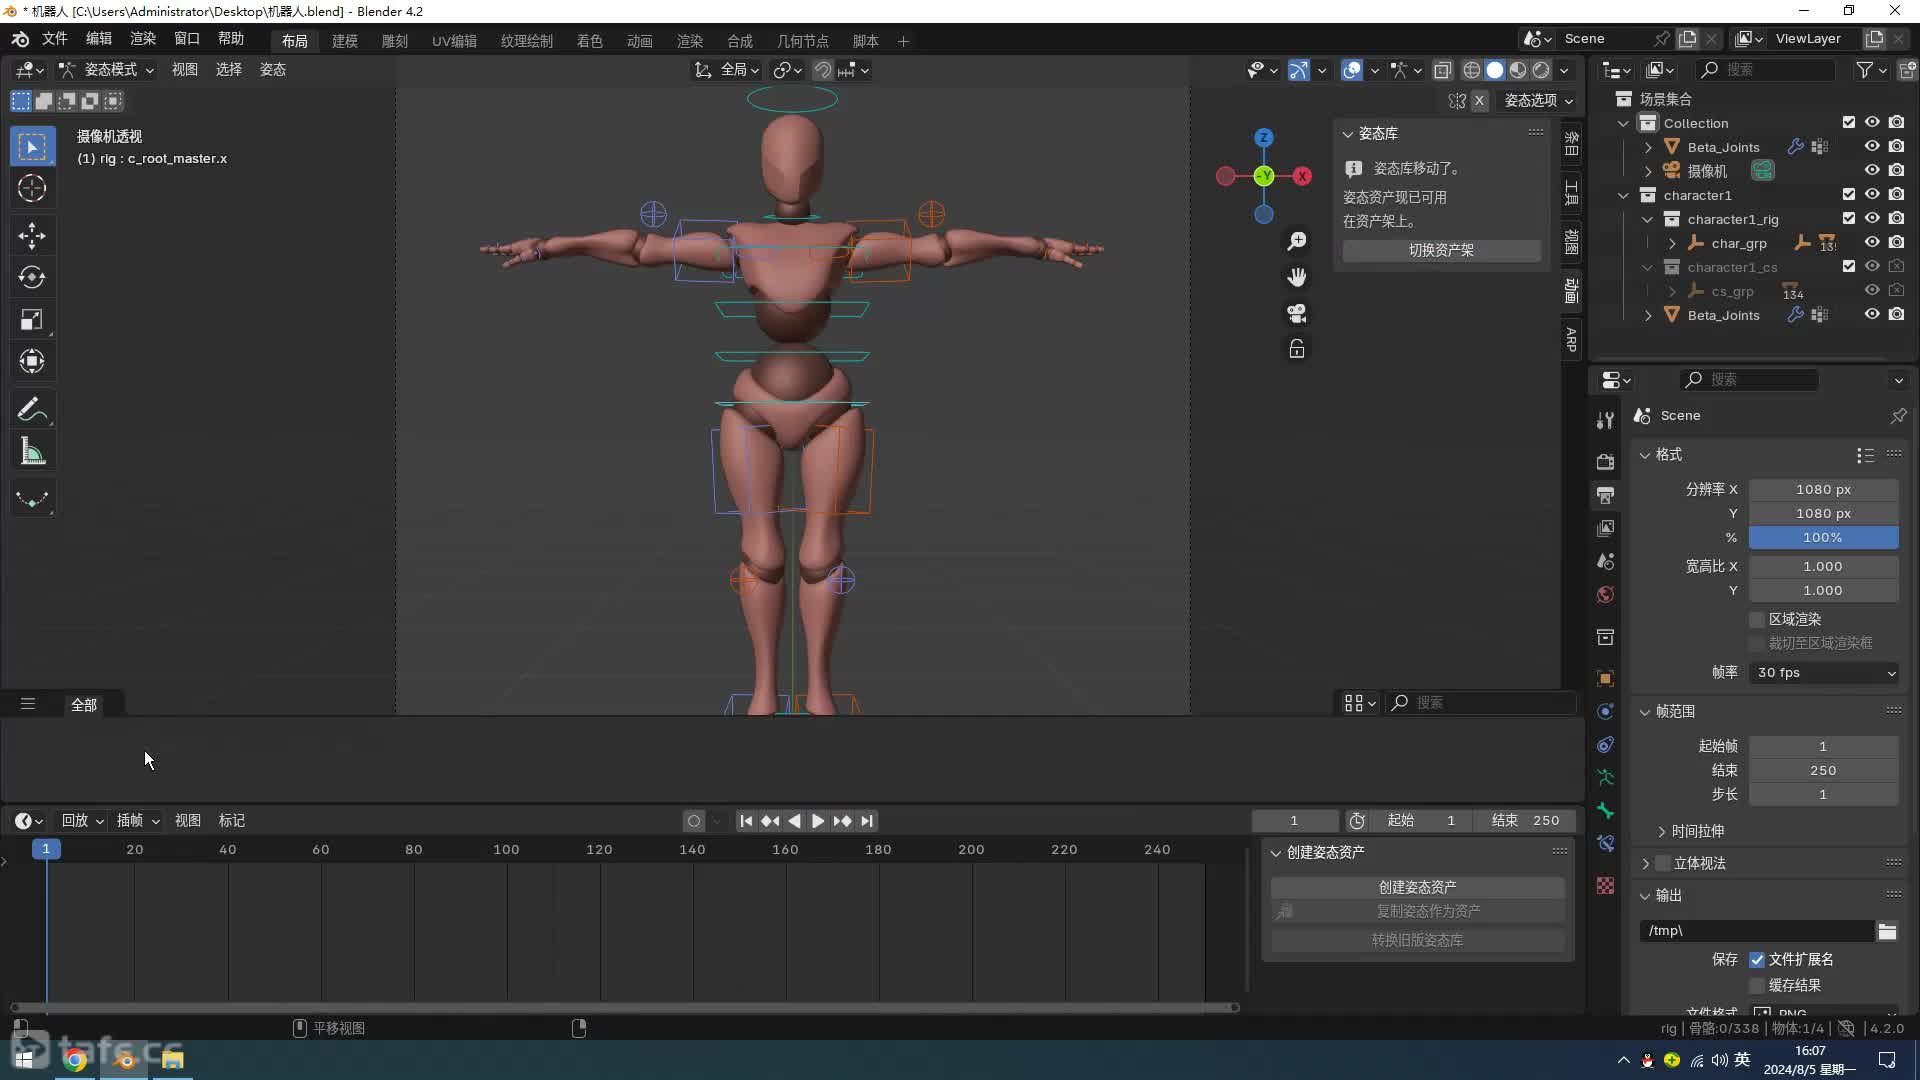The height and width of the screenshot is (1080, 1920).
Task: Uncheck the character1_cs collection checkbox
Action: click(x=1849, y=267)
